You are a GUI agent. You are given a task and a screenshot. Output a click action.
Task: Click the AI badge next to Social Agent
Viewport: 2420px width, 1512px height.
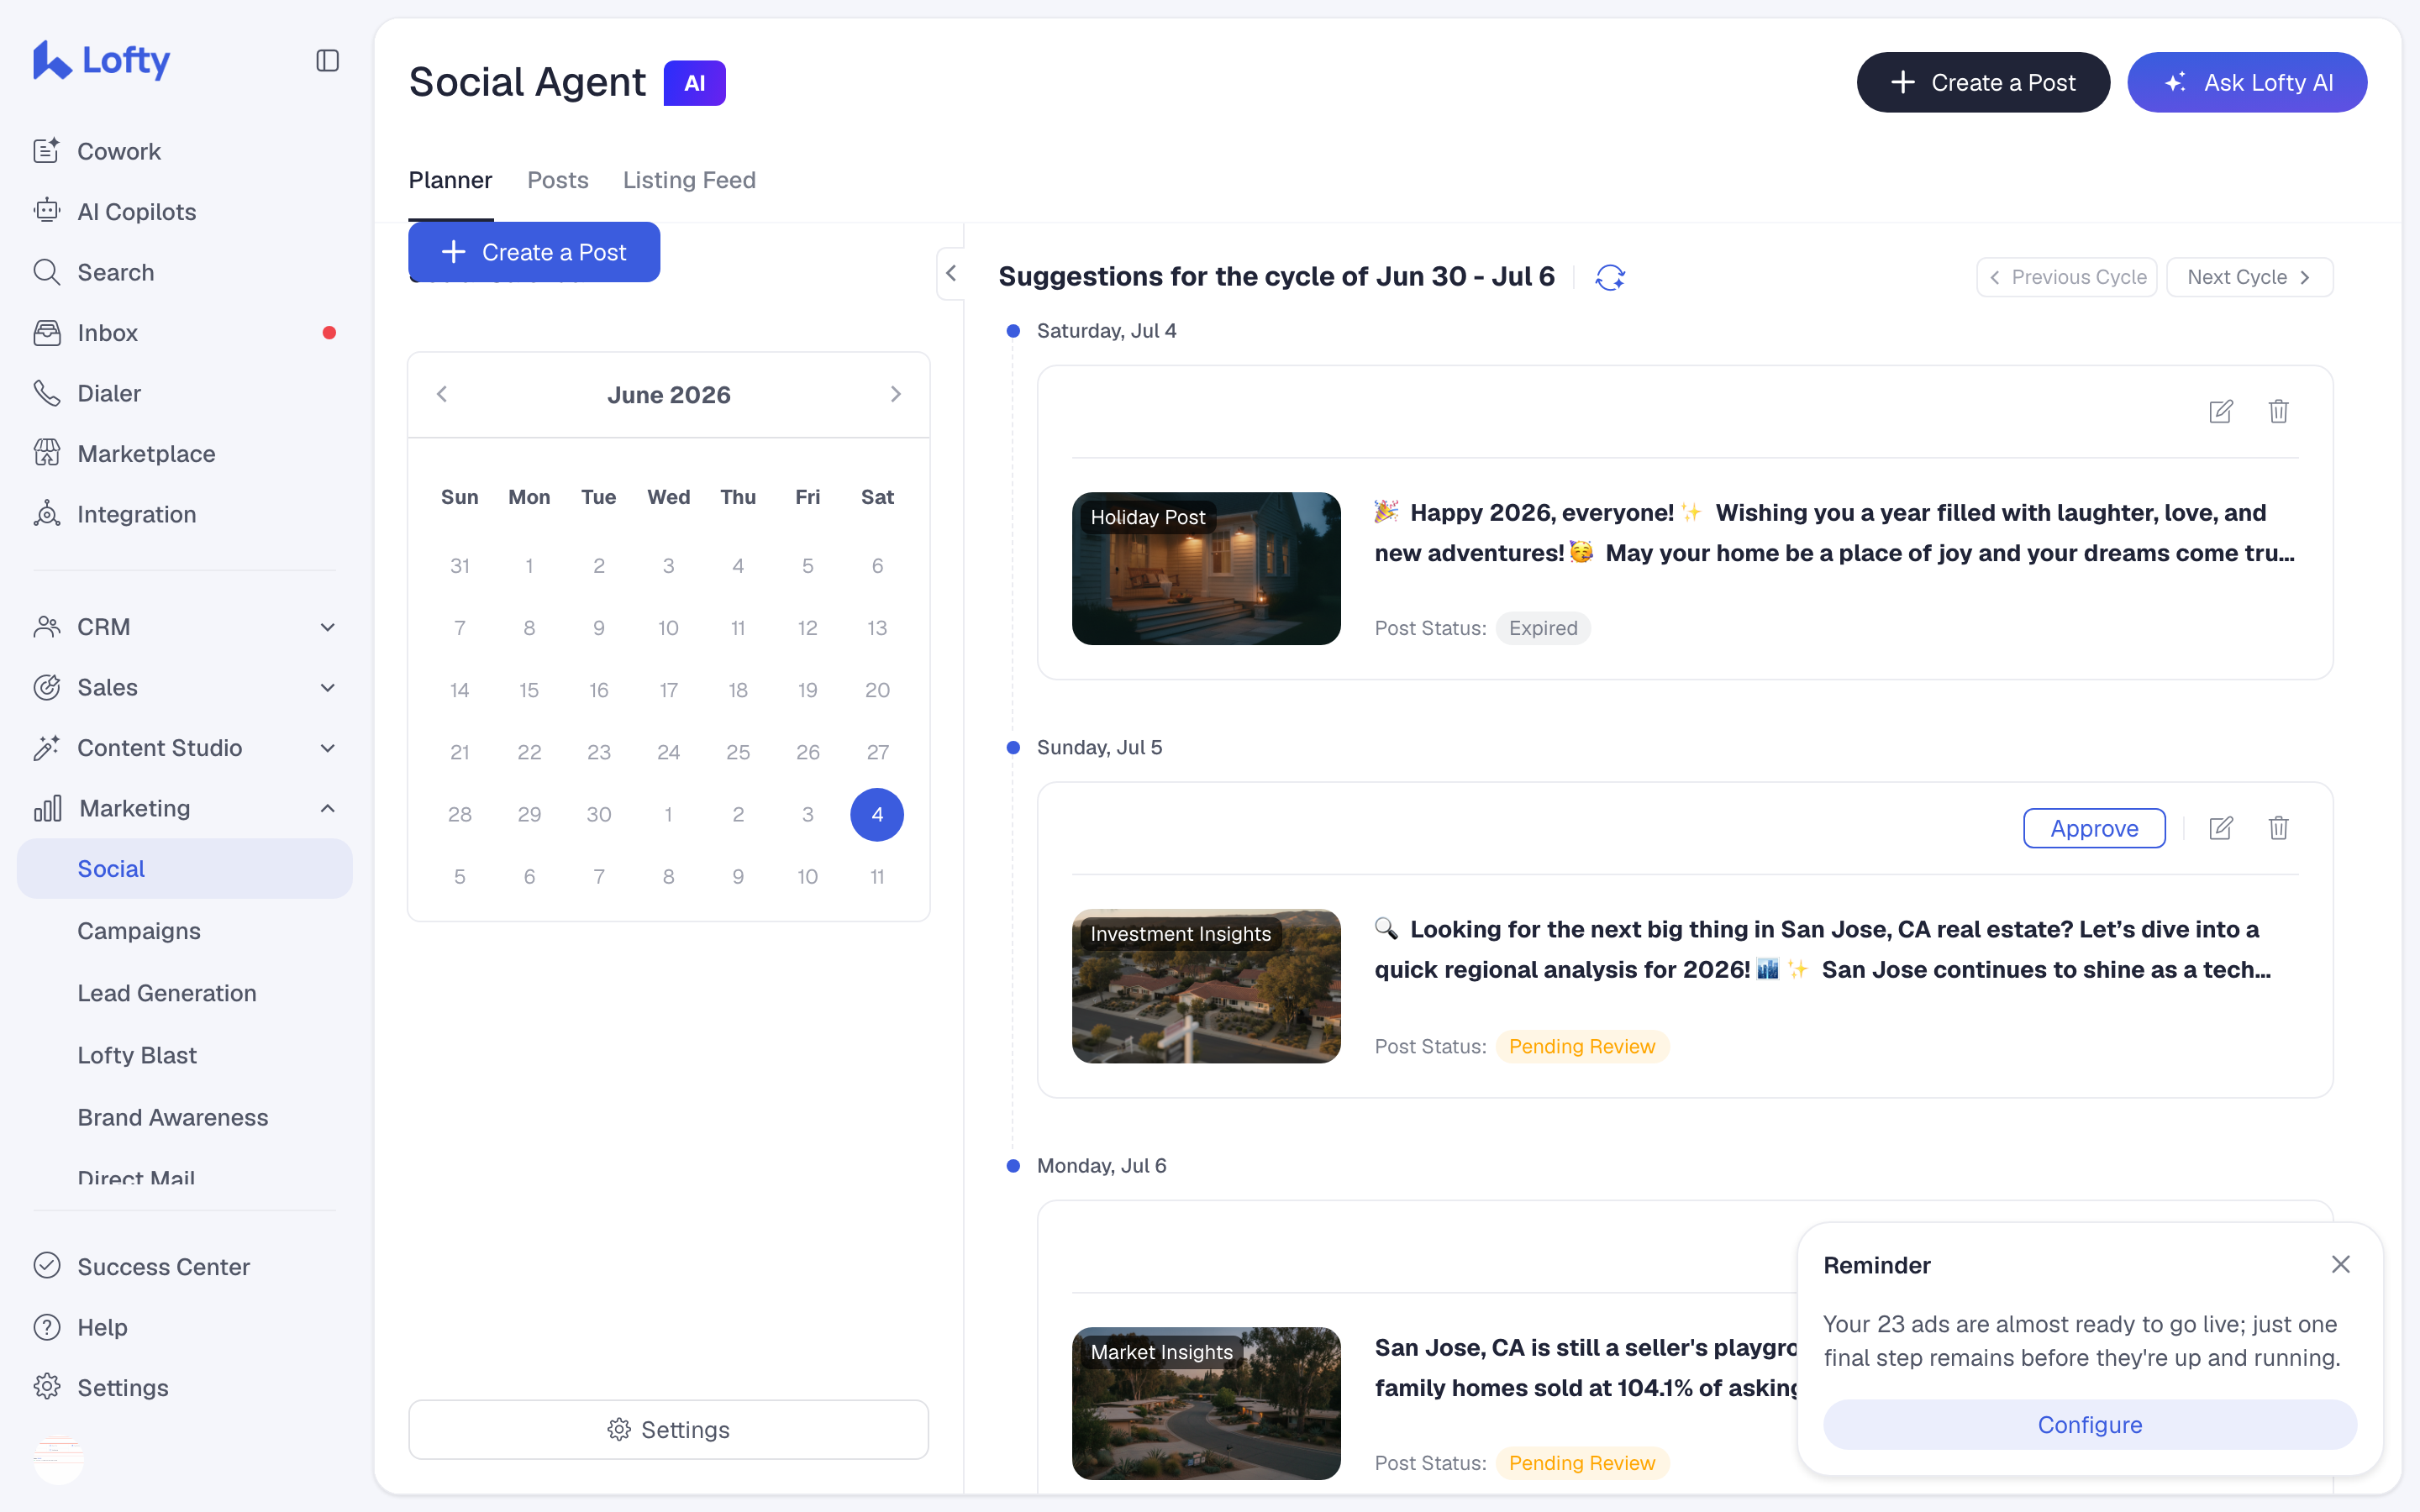pos(694,83)
